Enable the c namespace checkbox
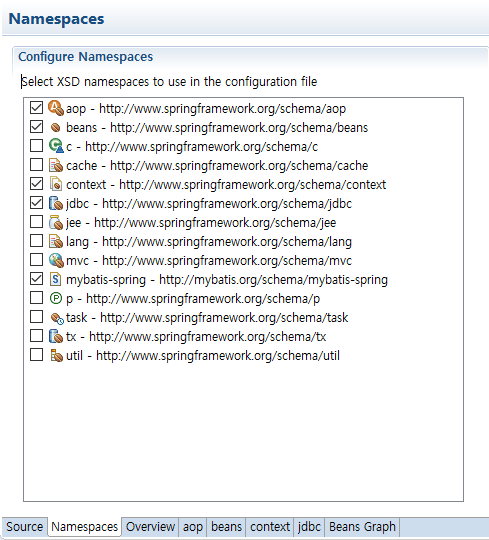The width and height of the screenshot is (489, 540). 37,146
